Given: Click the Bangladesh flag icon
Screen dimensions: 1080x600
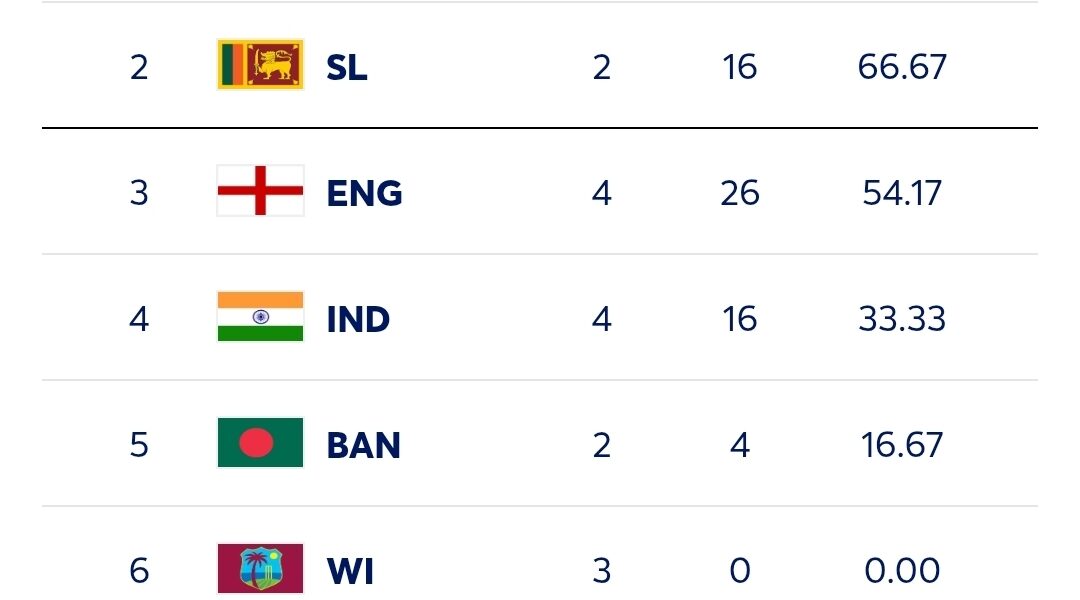Looking at the screenshot, I should 260,443.
